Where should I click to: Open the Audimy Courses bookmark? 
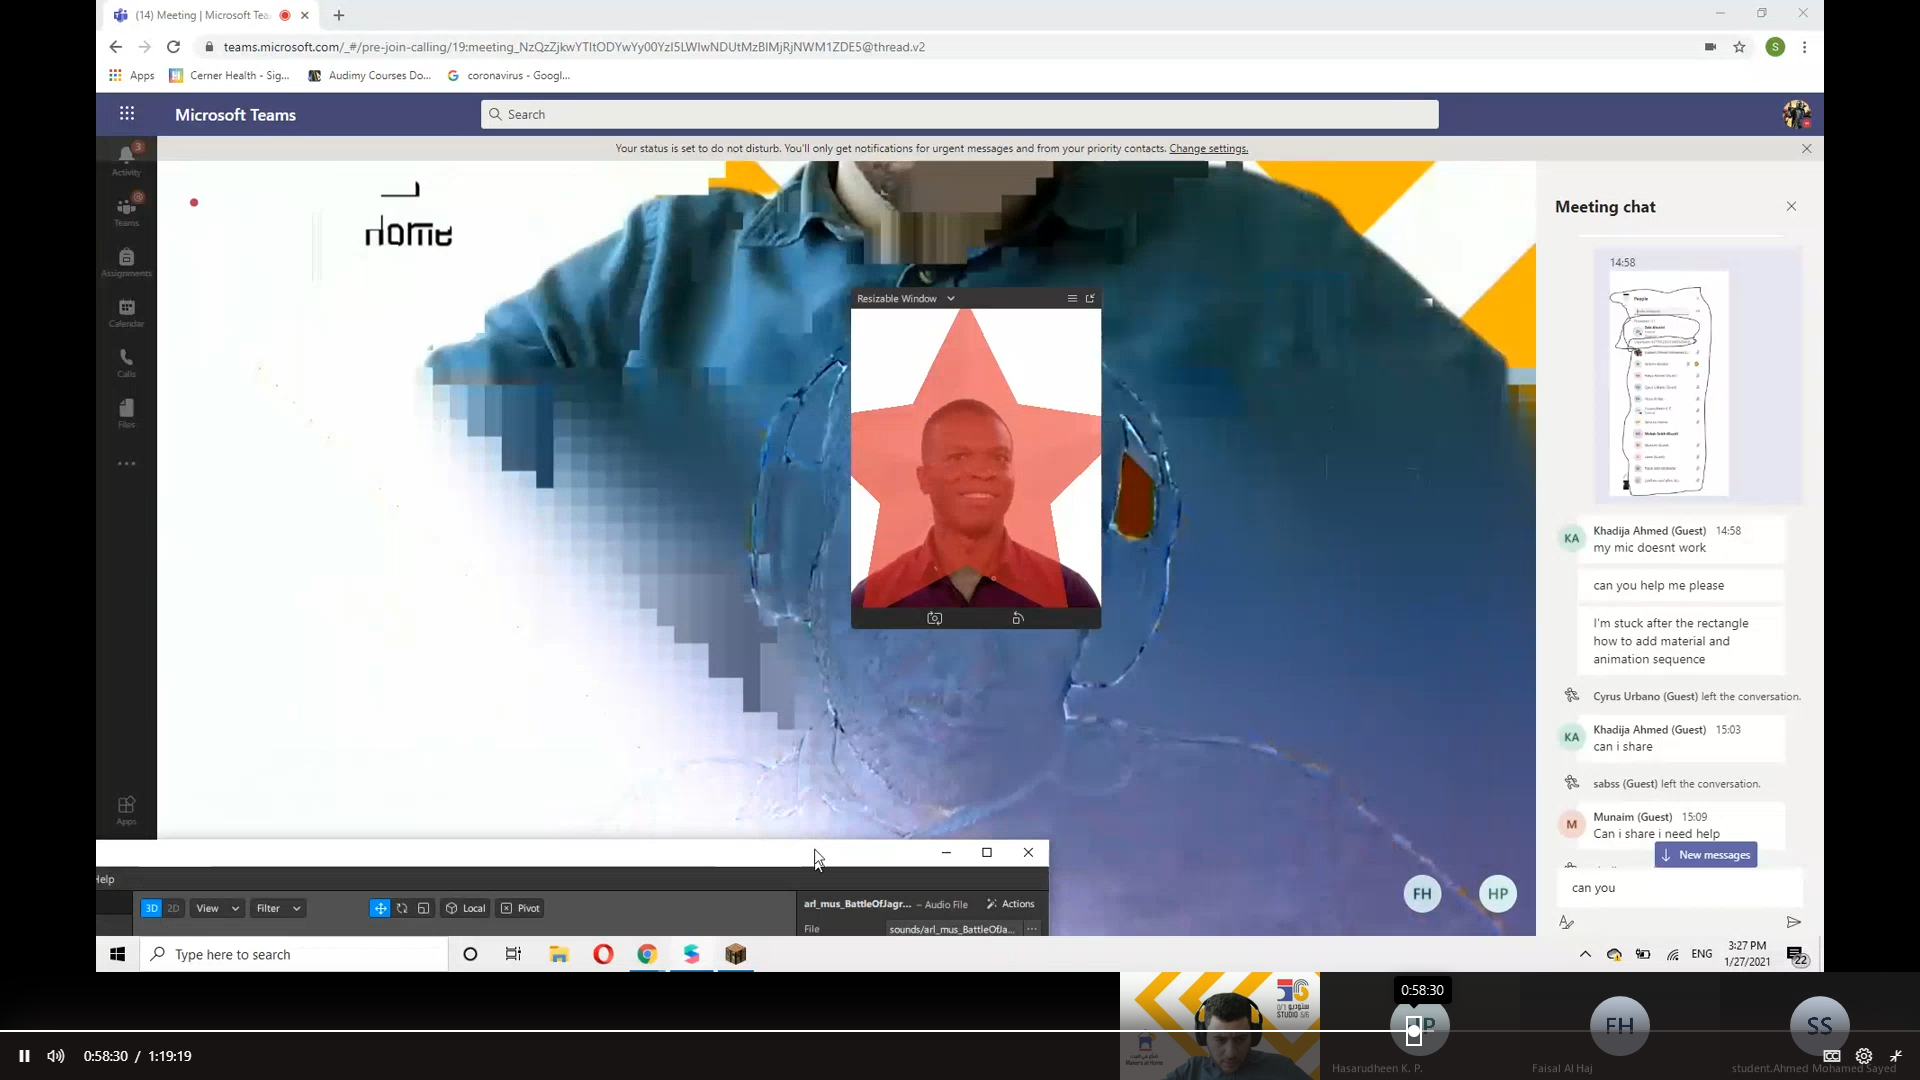(x=370, y=75)
